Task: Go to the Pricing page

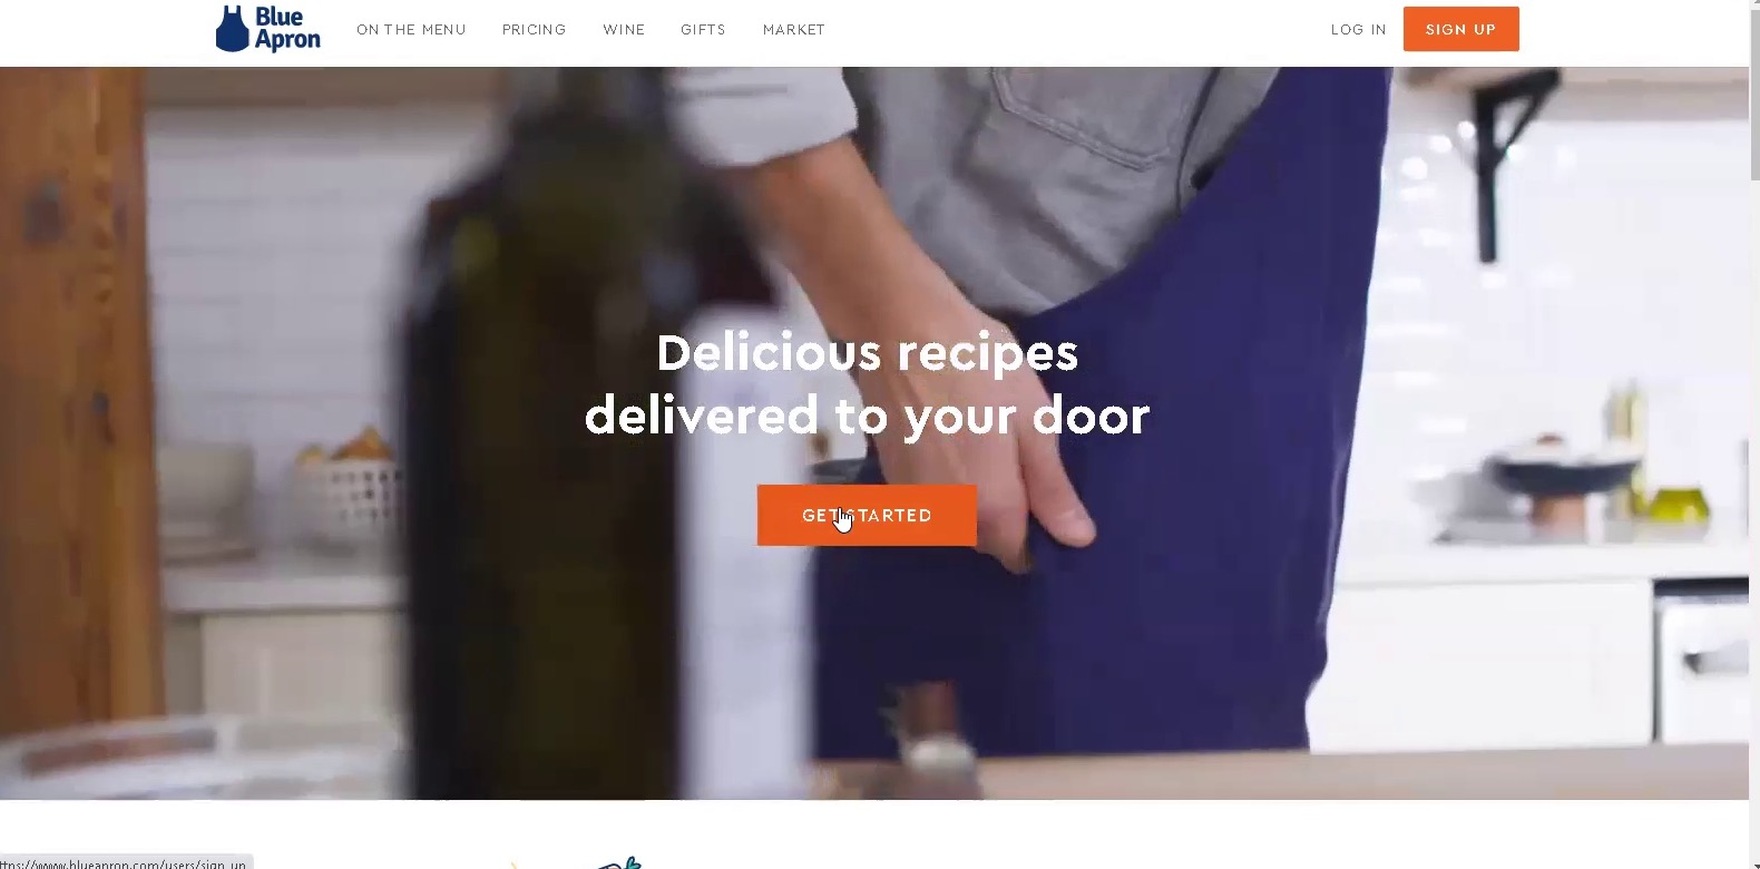Action: pyautogui.click(x=534, y=30)
